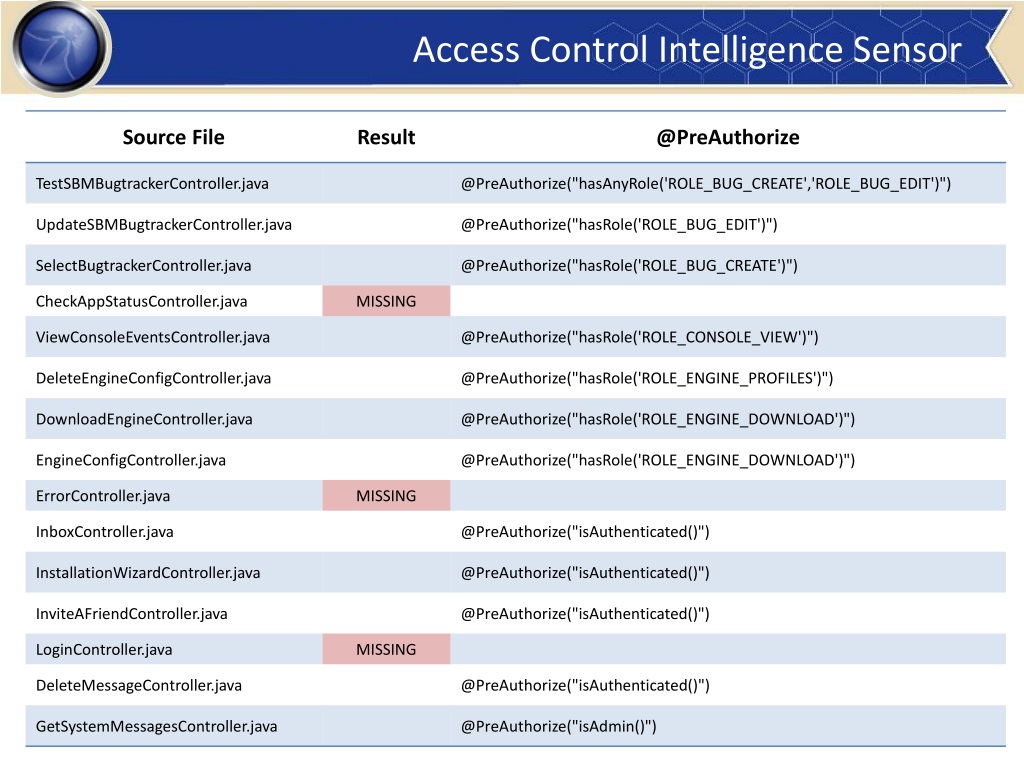
Task: Click the Access Control Intelligence Sensor title
Action: (x=687, y=50)
